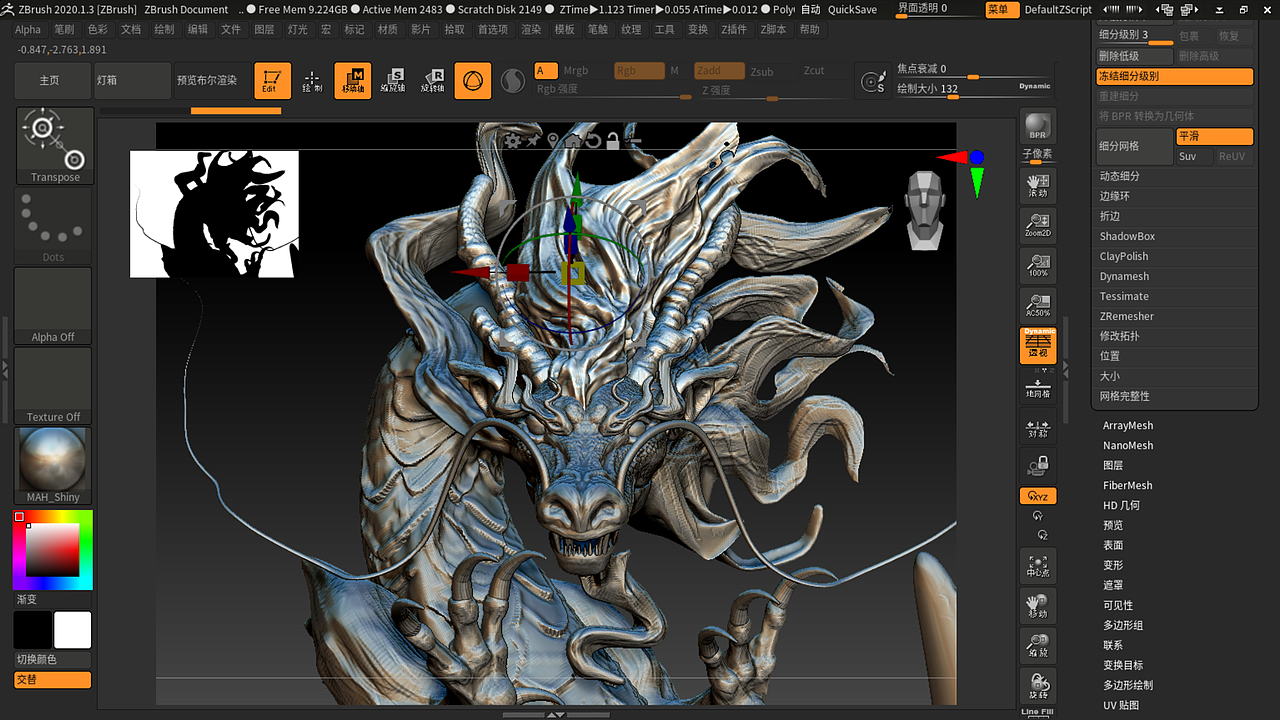Viewport: 1280px width, 720px height.
Task: Open the LightBox (灯箱) button
Action: (132, 81)
